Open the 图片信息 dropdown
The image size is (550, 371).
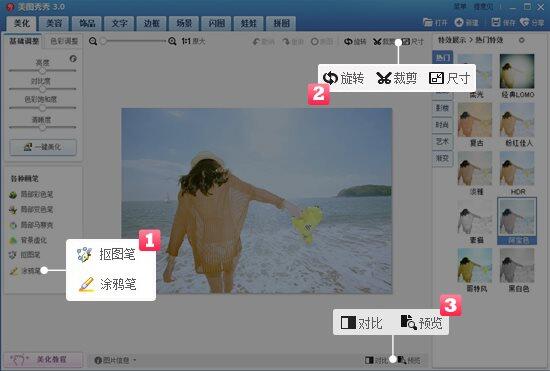(x=115, y=360)
